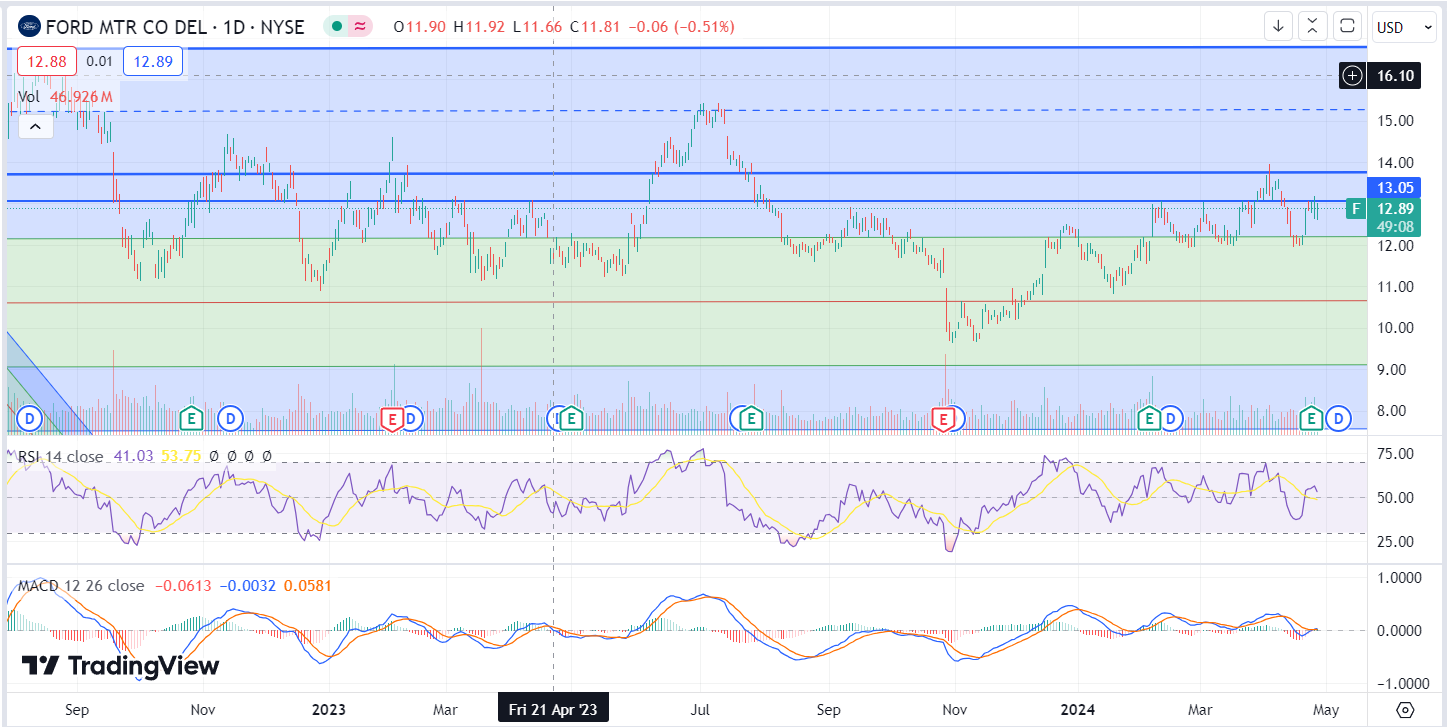Click the 15.00 price scale label

click(1394, 121)
